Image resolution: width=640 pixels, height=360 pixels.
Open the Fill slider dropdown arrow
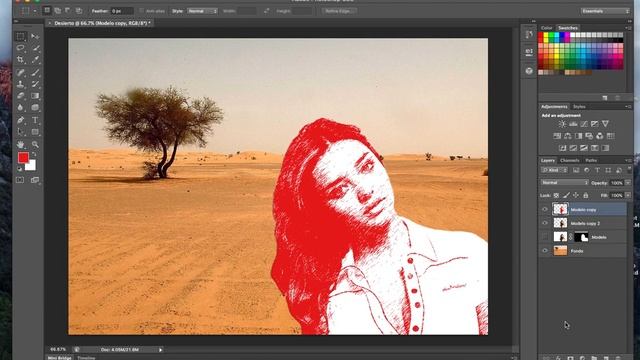(x=628, y=196)
